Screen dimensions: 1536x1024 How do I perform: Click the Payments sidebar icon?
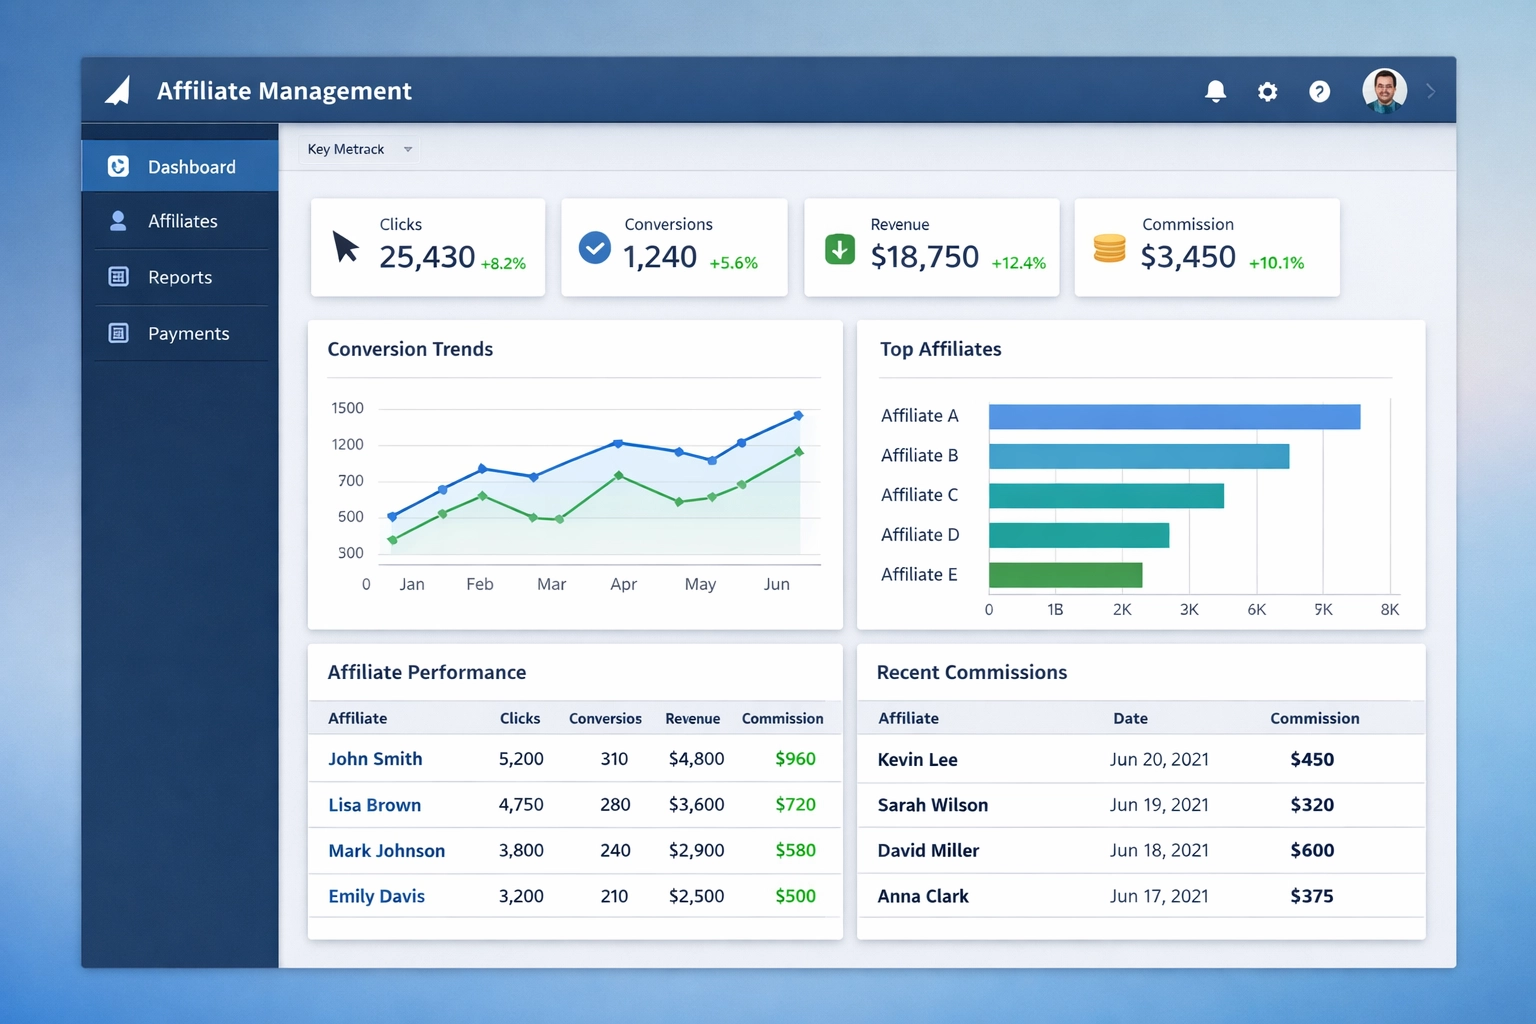click(118, 333)
